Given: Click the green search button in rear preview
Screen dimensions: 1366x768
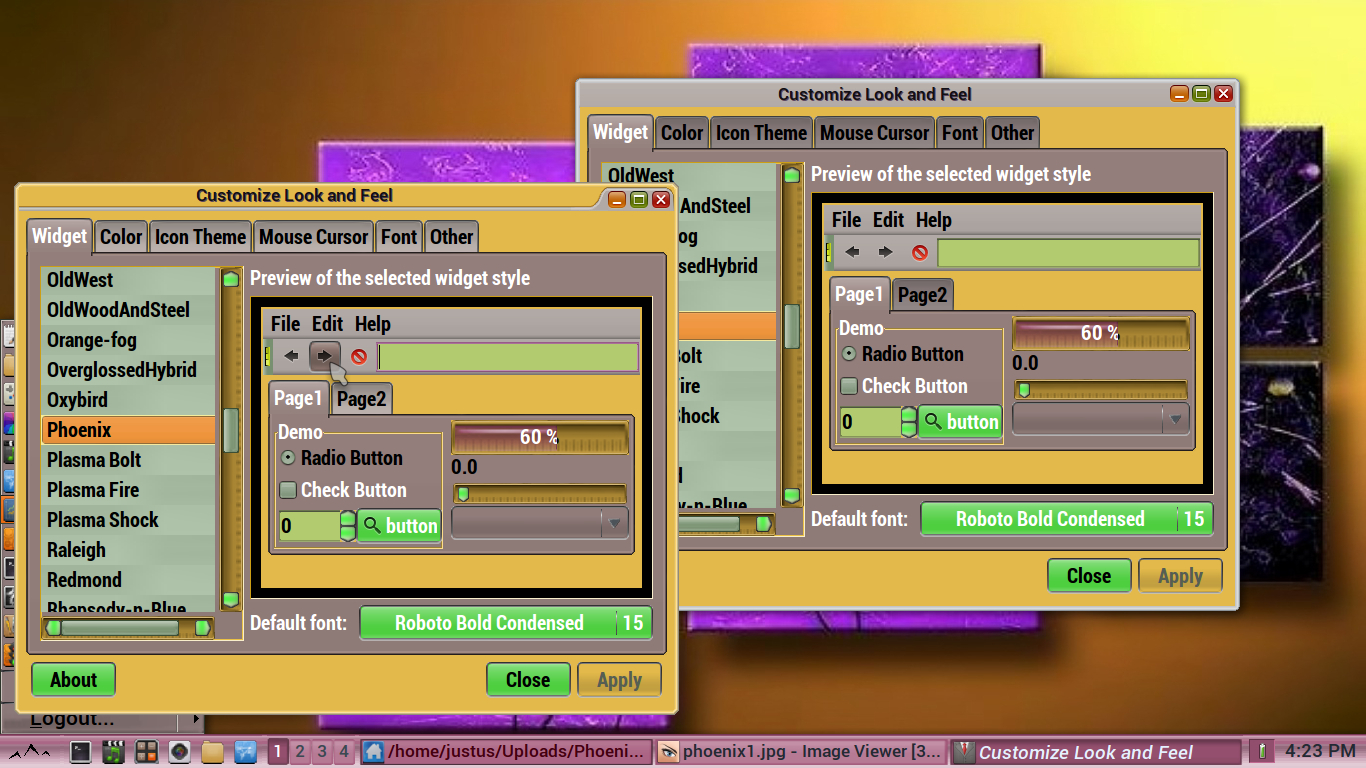Looking at the screenshot, I should pos(961,422).
